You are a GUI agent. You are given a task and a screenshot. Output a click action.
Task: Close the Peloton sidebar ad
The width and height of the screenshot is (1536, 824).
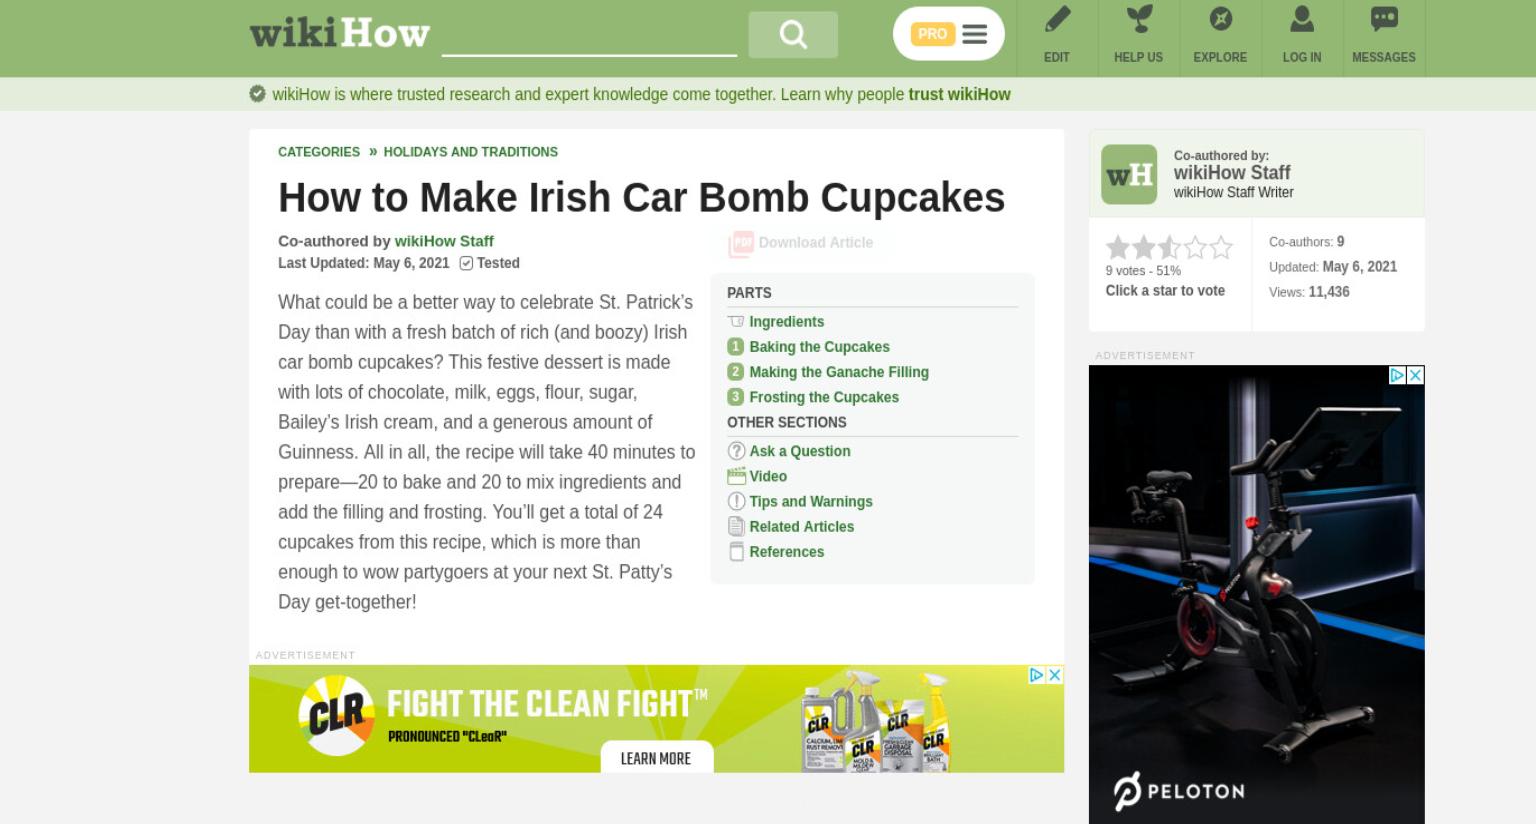(1415, 375)
